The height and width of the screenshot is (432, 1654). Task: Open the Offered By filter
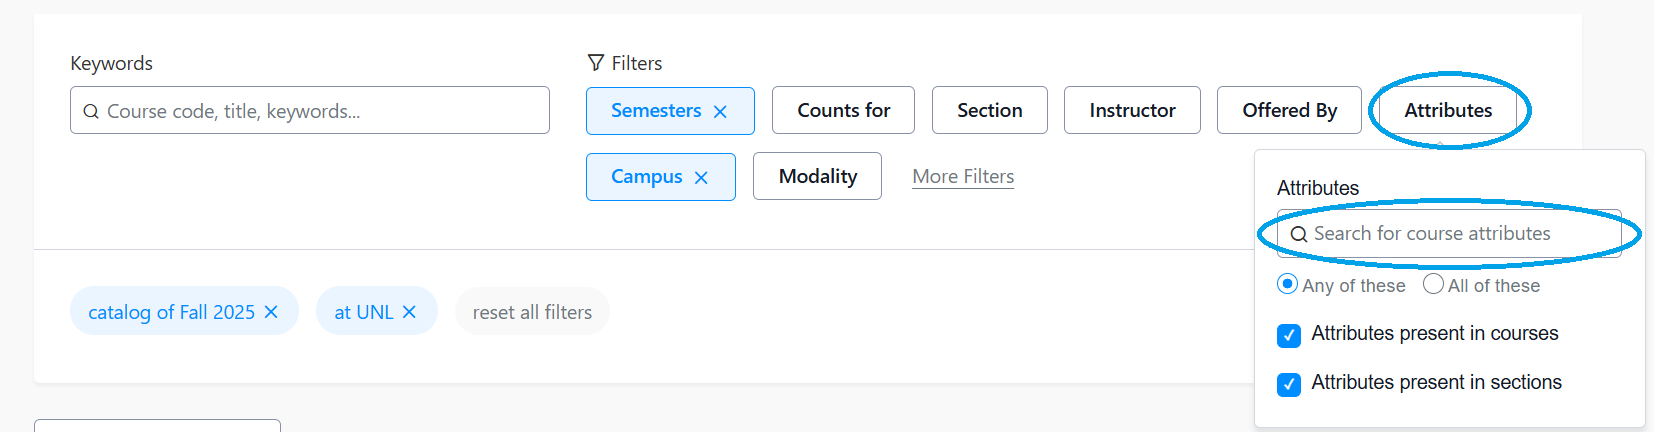click(1289, 110)
